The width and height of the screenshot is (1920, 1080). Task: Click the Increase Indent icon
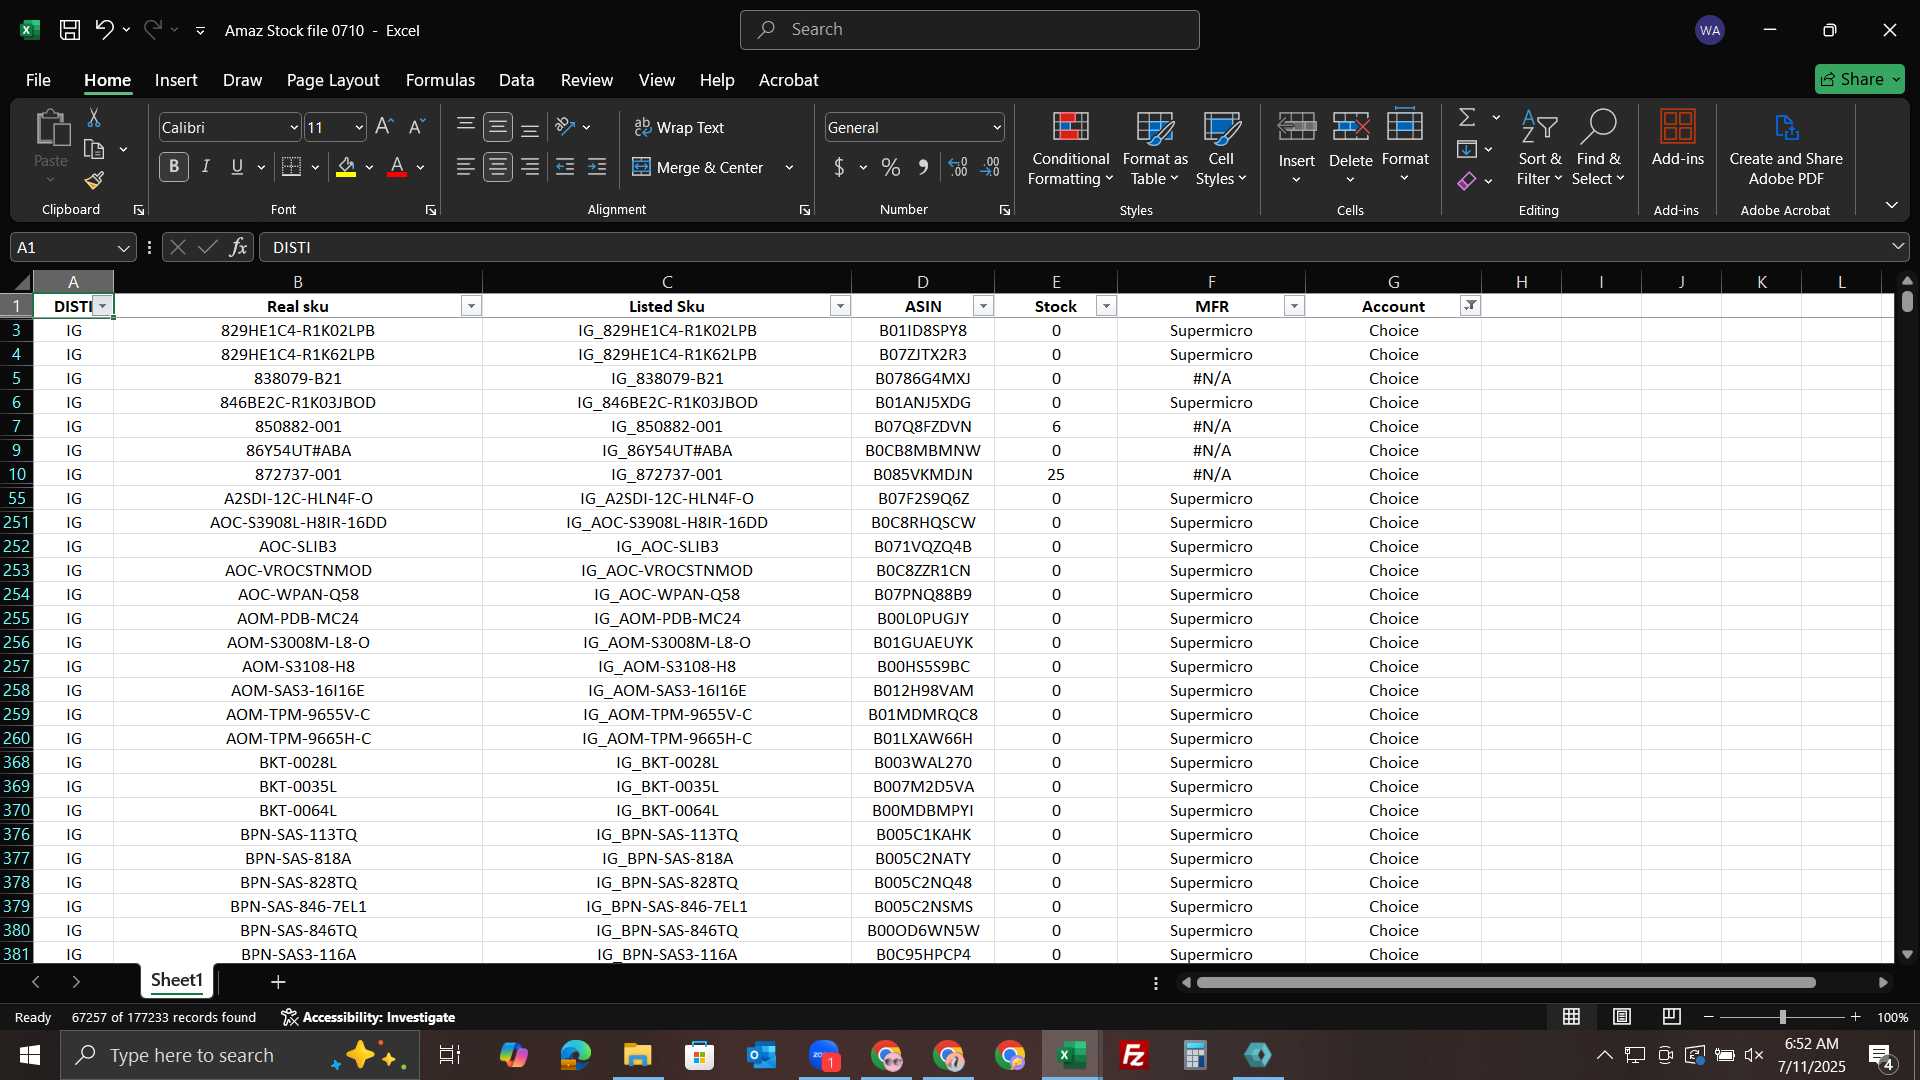(x=597, y=167)
